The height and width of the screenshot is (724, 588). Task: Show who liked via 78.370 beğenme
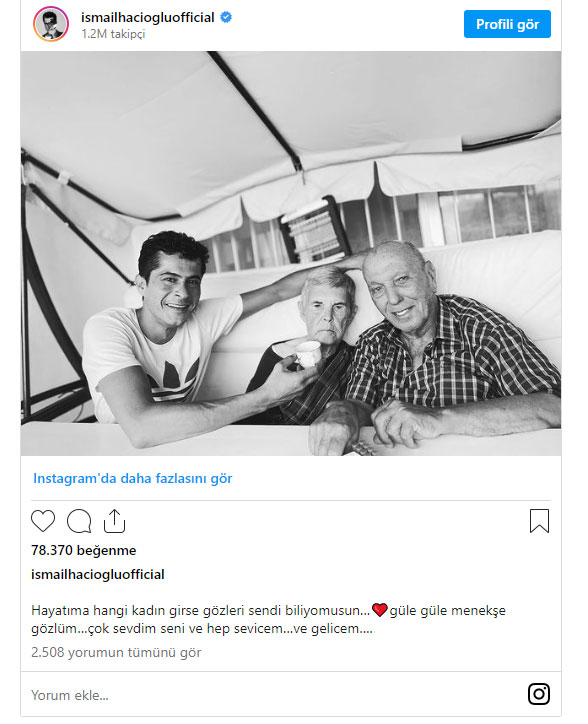click(x=84, y=550)
